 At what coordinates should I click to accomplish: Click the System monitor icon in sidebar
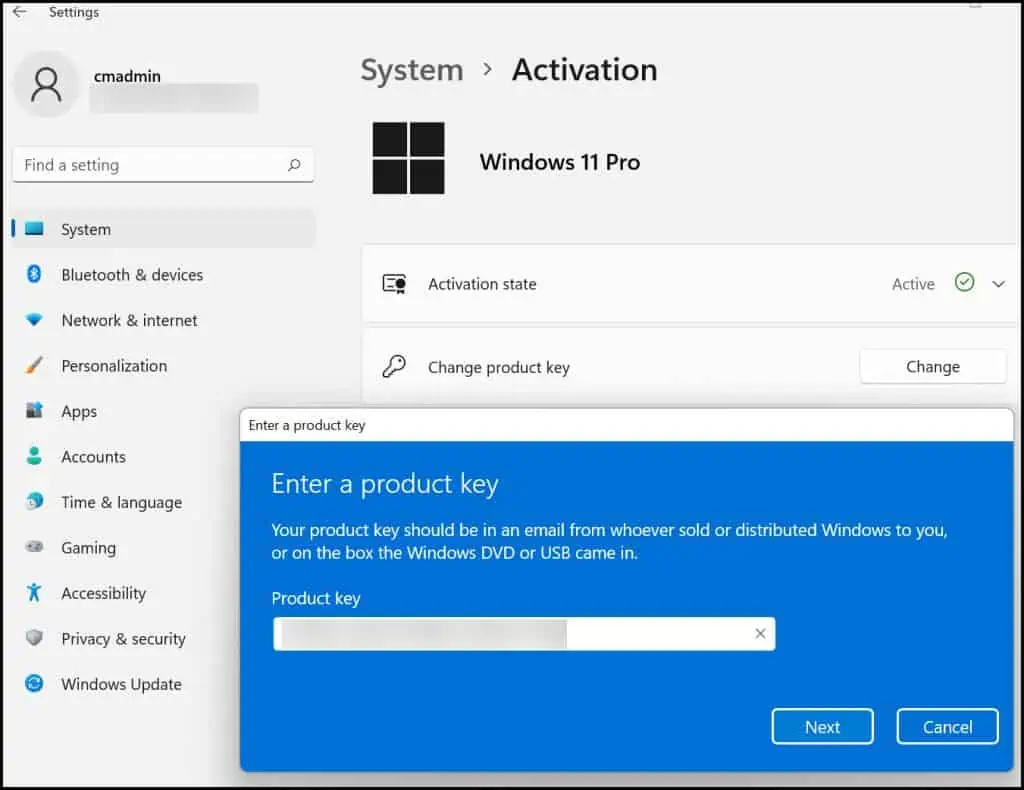point(34,229)
